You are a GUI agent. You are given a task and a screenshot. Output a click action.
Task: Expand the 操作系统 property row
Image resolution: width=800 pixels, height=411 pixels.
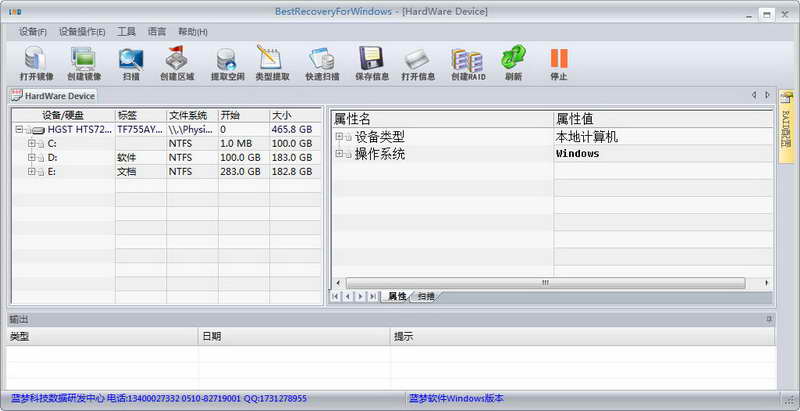(x=339, y=153)
